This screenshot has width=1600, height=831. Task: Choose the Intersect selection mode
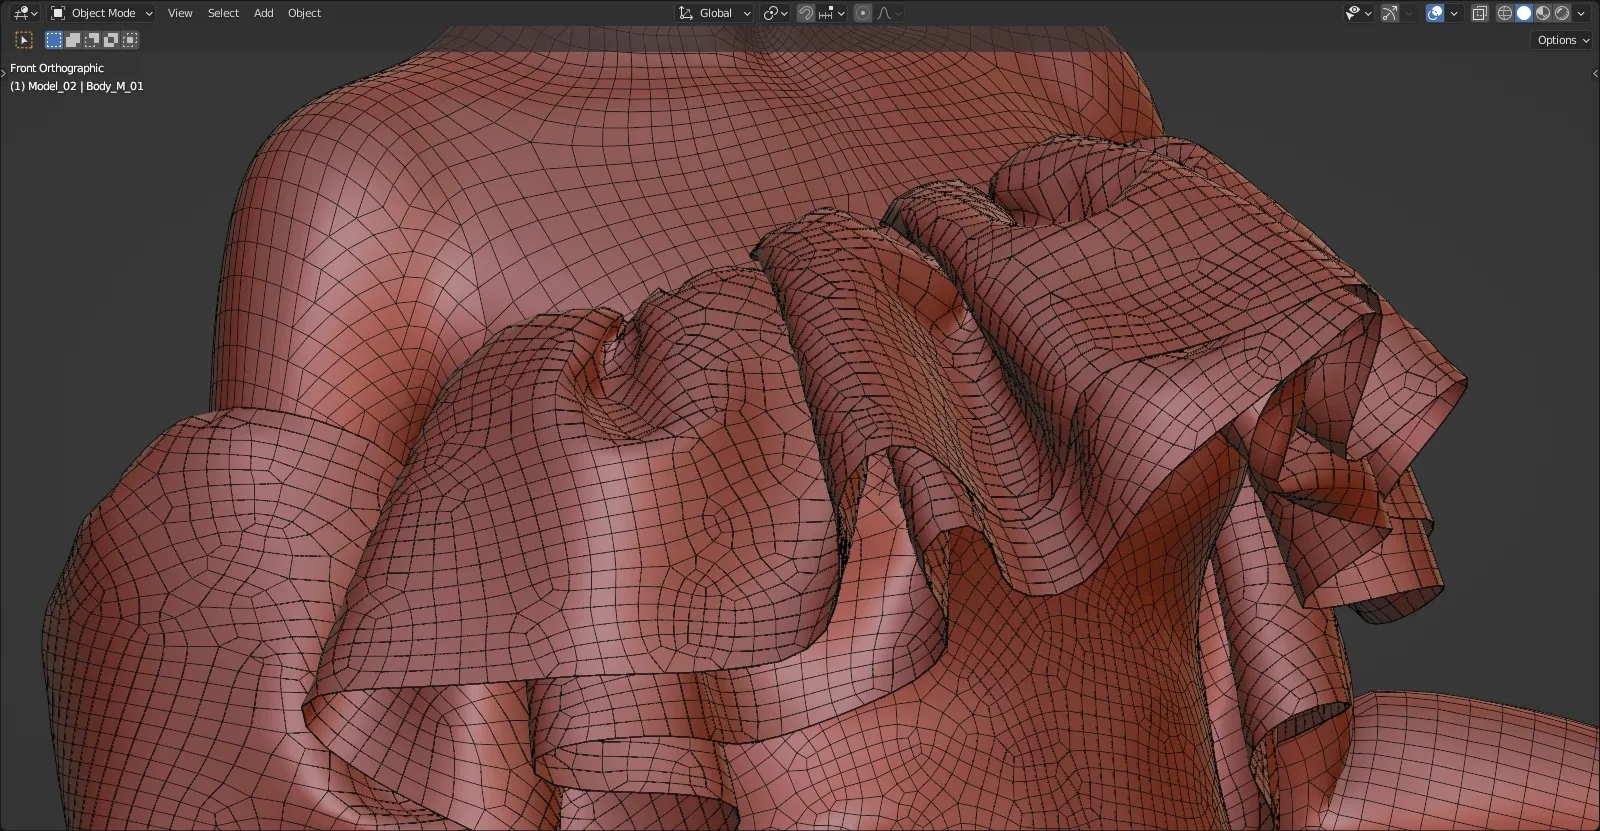[130, 40]
